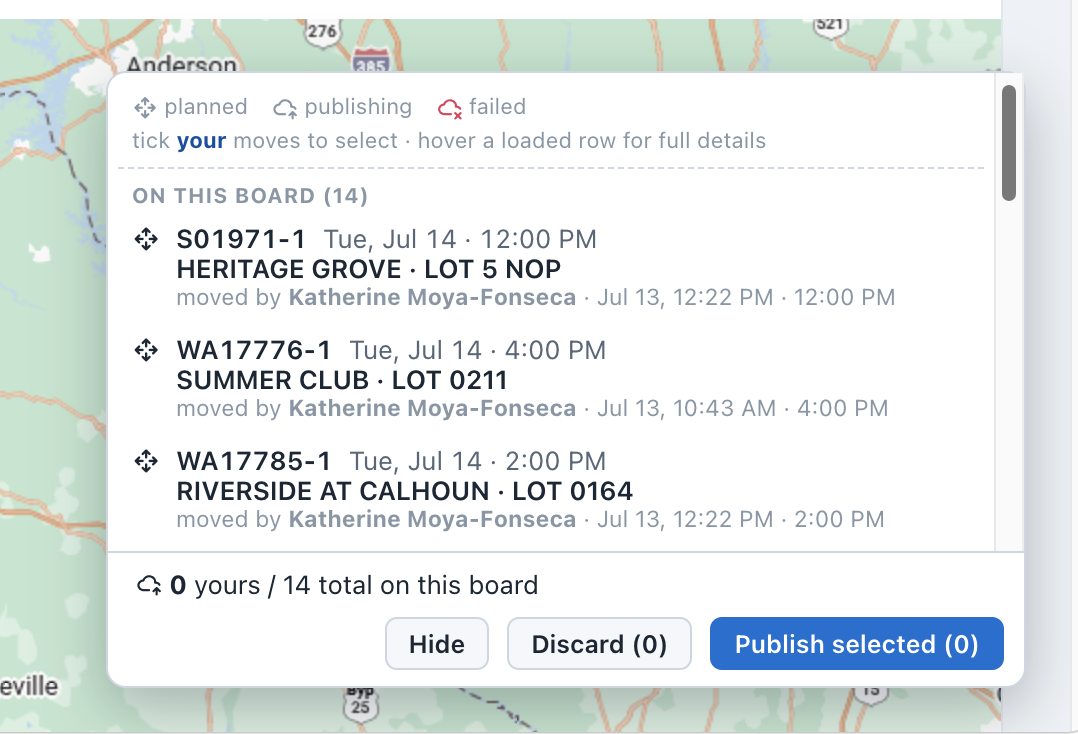Image resolution: width=1078 pixels, height=734 pixels.
Task: Click the cloud upload icon by '0 yours'
Action: [149, 585]
